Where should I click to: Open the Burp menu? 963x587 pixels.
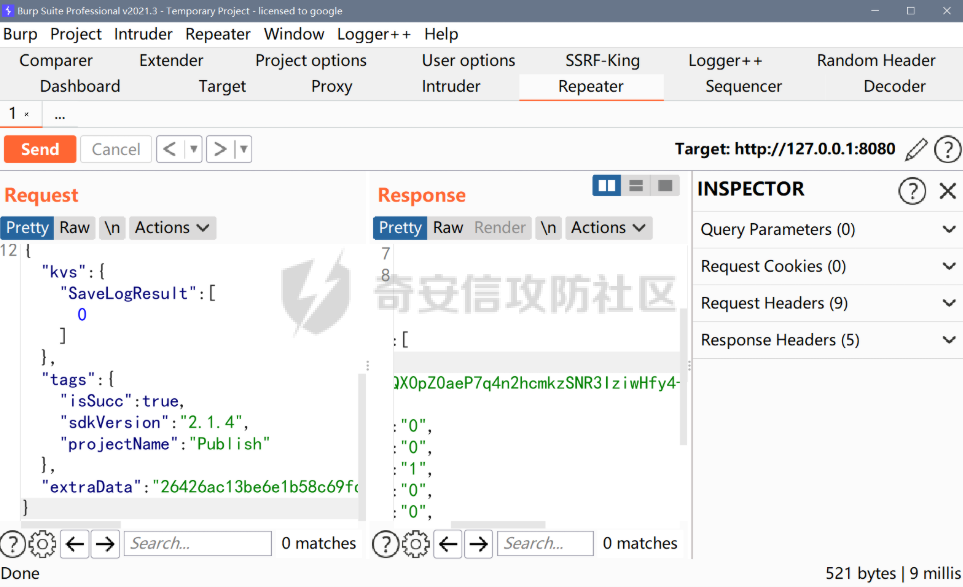click(20, 34)
